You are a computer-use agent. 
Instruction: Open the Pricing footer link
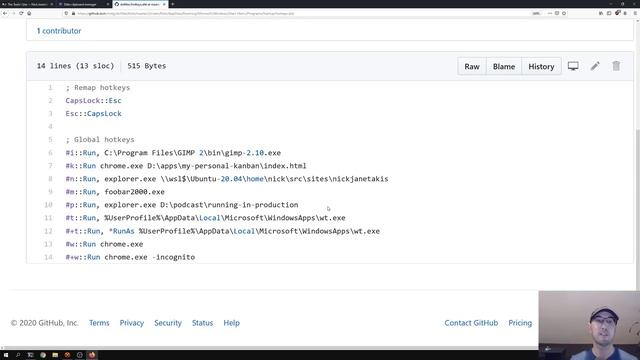coord(520,323)
